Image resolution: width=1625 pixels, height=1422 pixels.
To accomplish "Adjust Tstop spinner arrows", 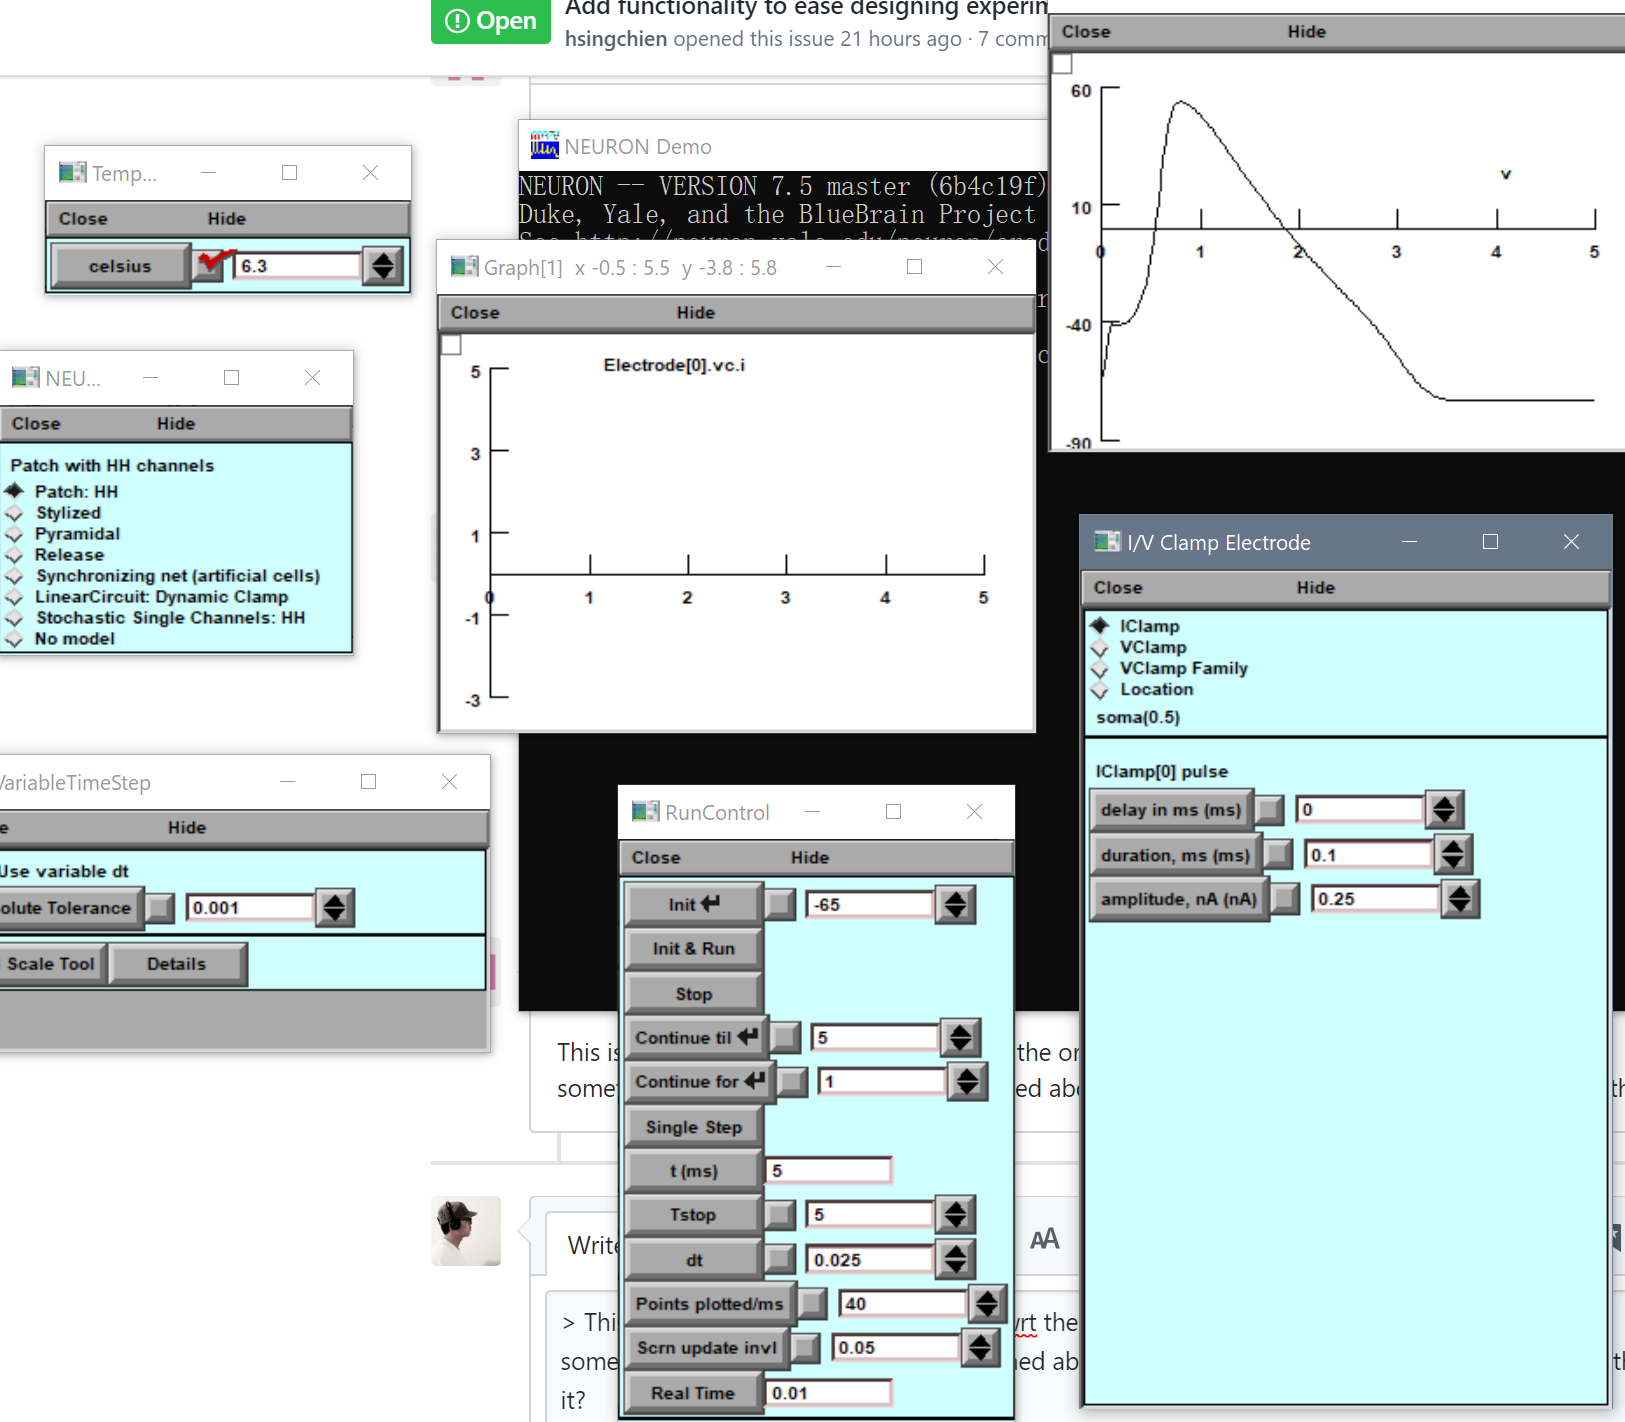I will point(956,1215).
